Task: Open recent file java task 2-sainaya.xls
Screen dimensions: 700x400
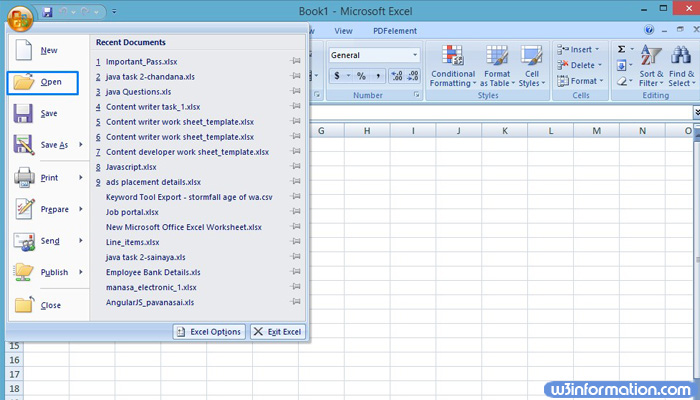Action: coord(146,258)
